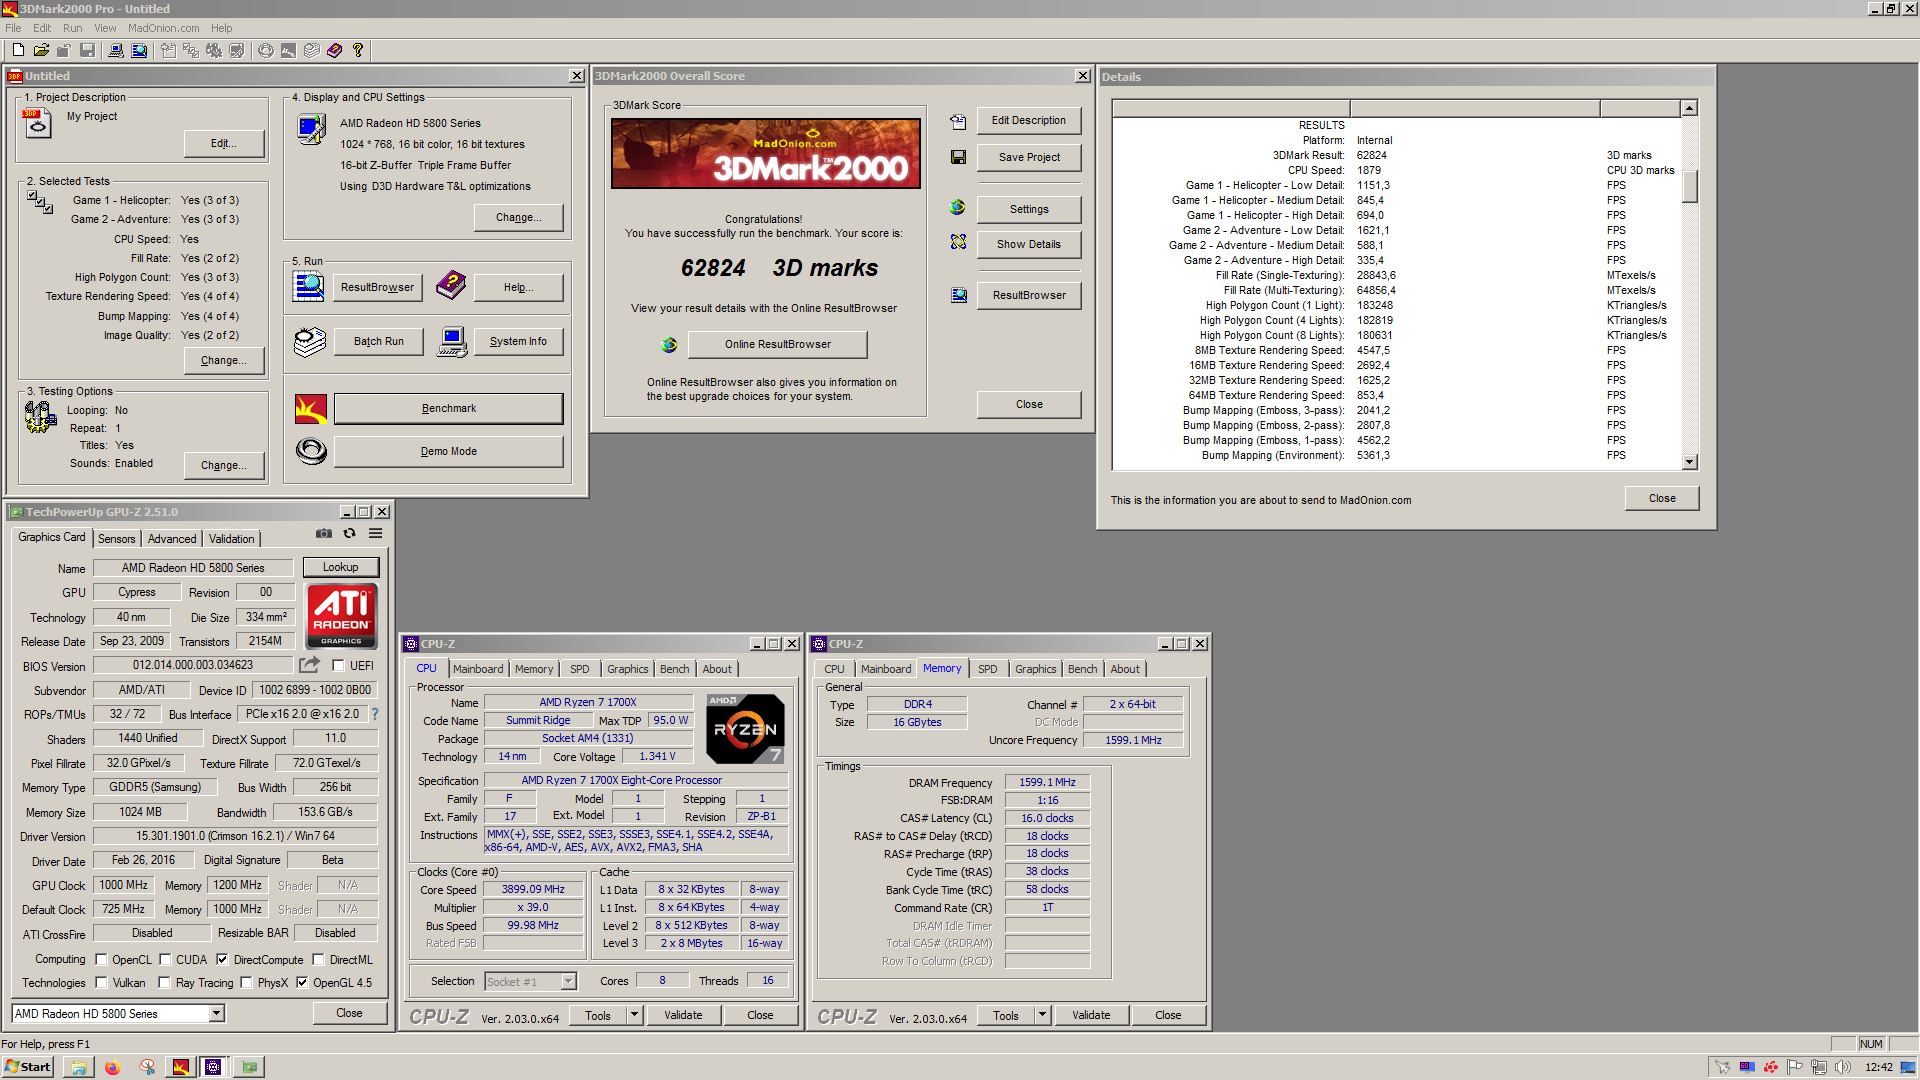Click the globe icon beside Online ResultBrowser
The image size is (1920, 1080).
(669, 345)
